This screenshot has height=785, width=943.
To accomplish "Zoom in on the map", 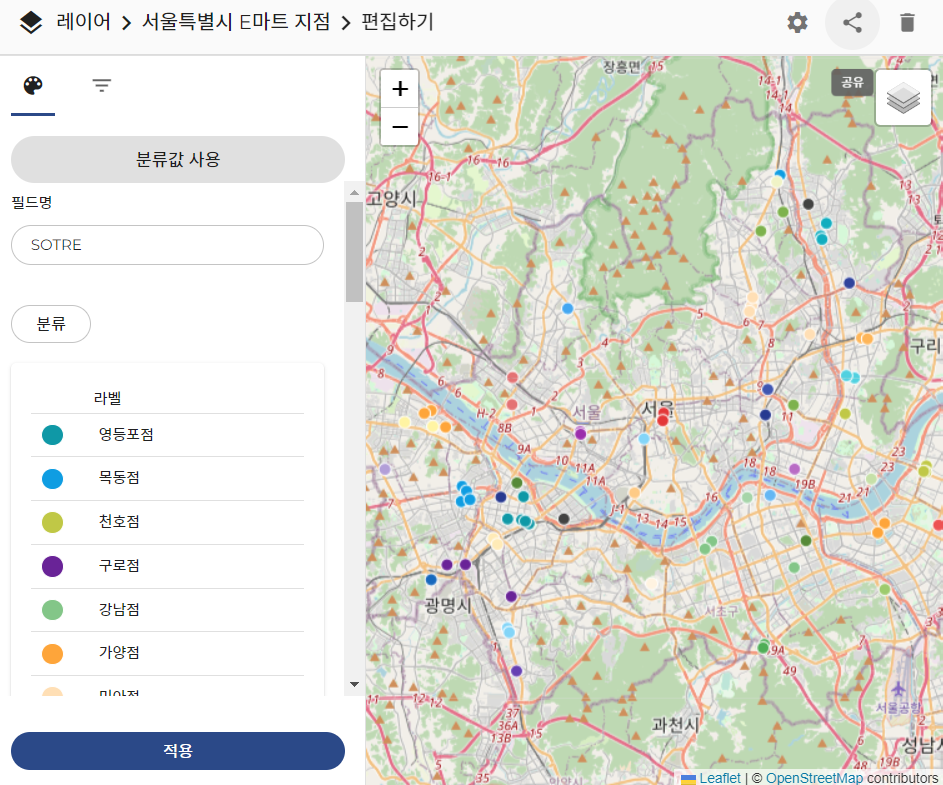I will point(400,89).
